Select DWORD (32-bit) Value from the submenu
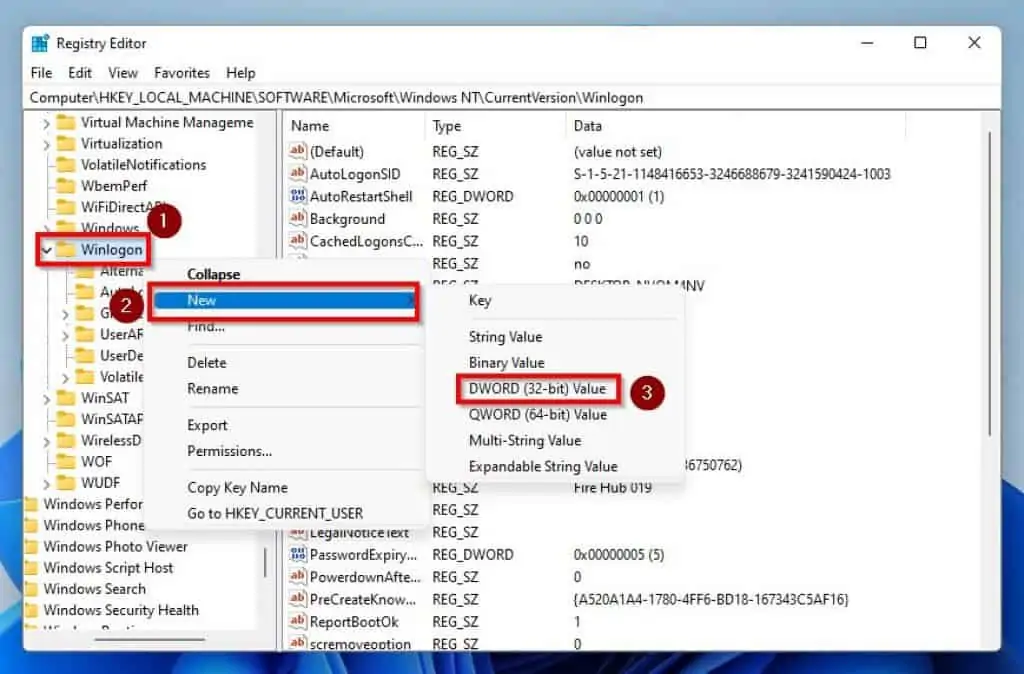The height and width of the screenshot is (674, 1024). point(537,388)
